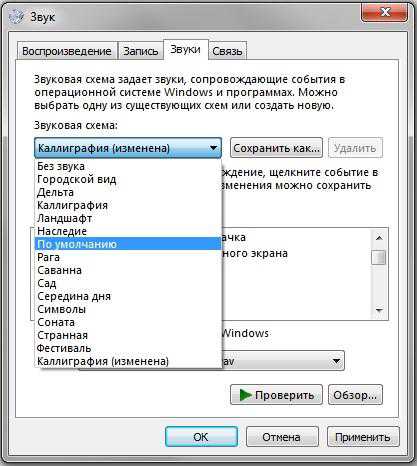Image resolution: width=417 pixels, height=466 pixels.
Task: Click the 'Сохранить как...' button
Action: click(276, 148)
